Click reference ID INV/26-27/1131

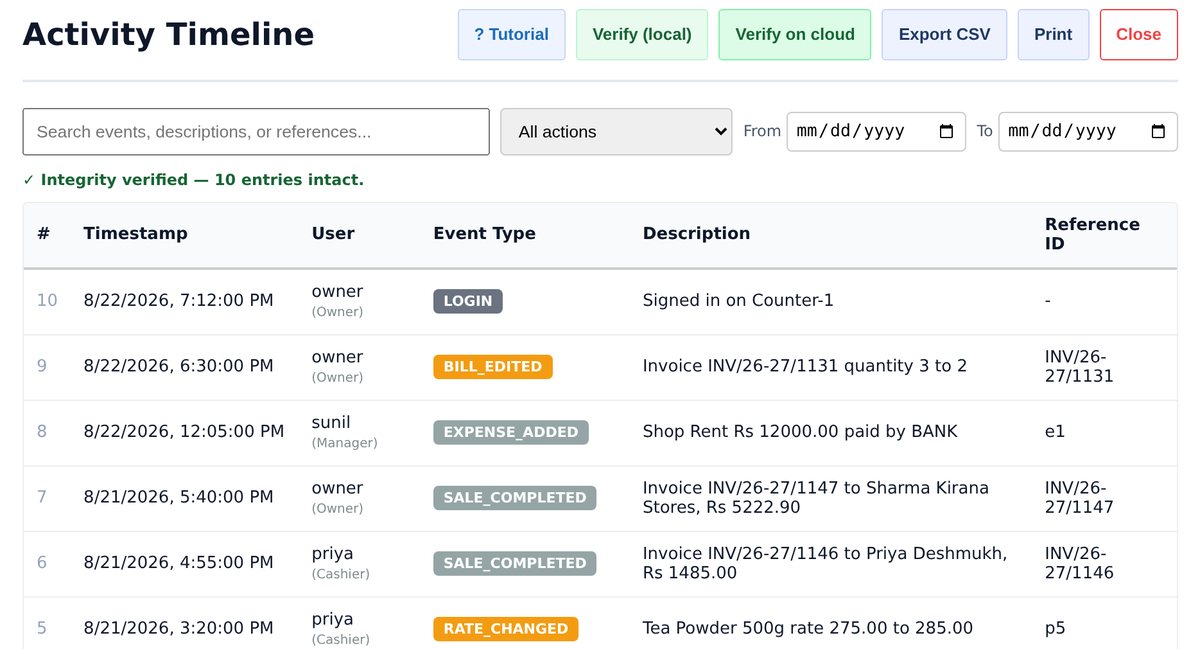pos(1079,366)
